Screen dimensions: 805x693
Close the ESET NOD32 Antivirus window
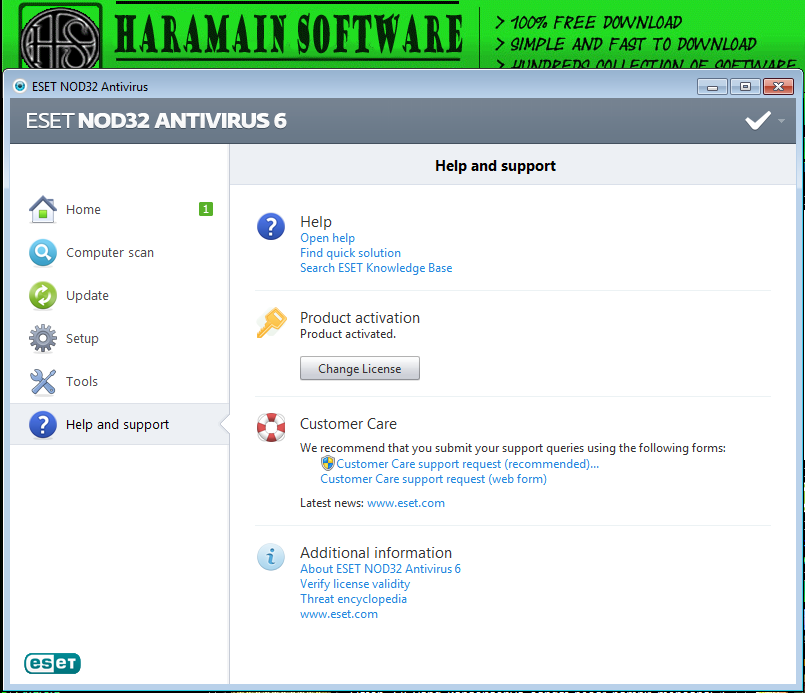[778, 87]
